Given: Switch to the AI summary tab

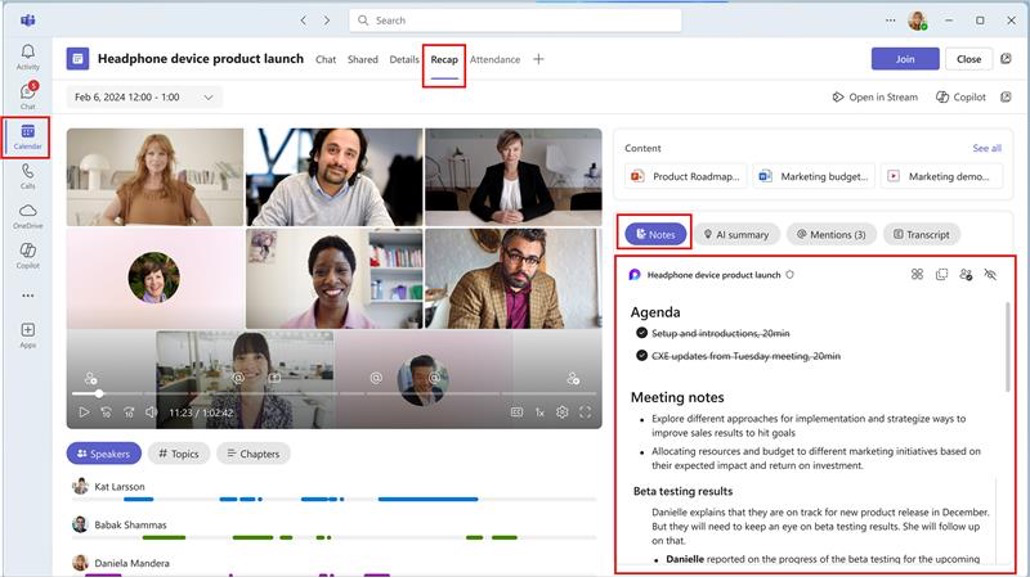Looking at the screenshot, I should pyautogui.click(x=736, y=235).
